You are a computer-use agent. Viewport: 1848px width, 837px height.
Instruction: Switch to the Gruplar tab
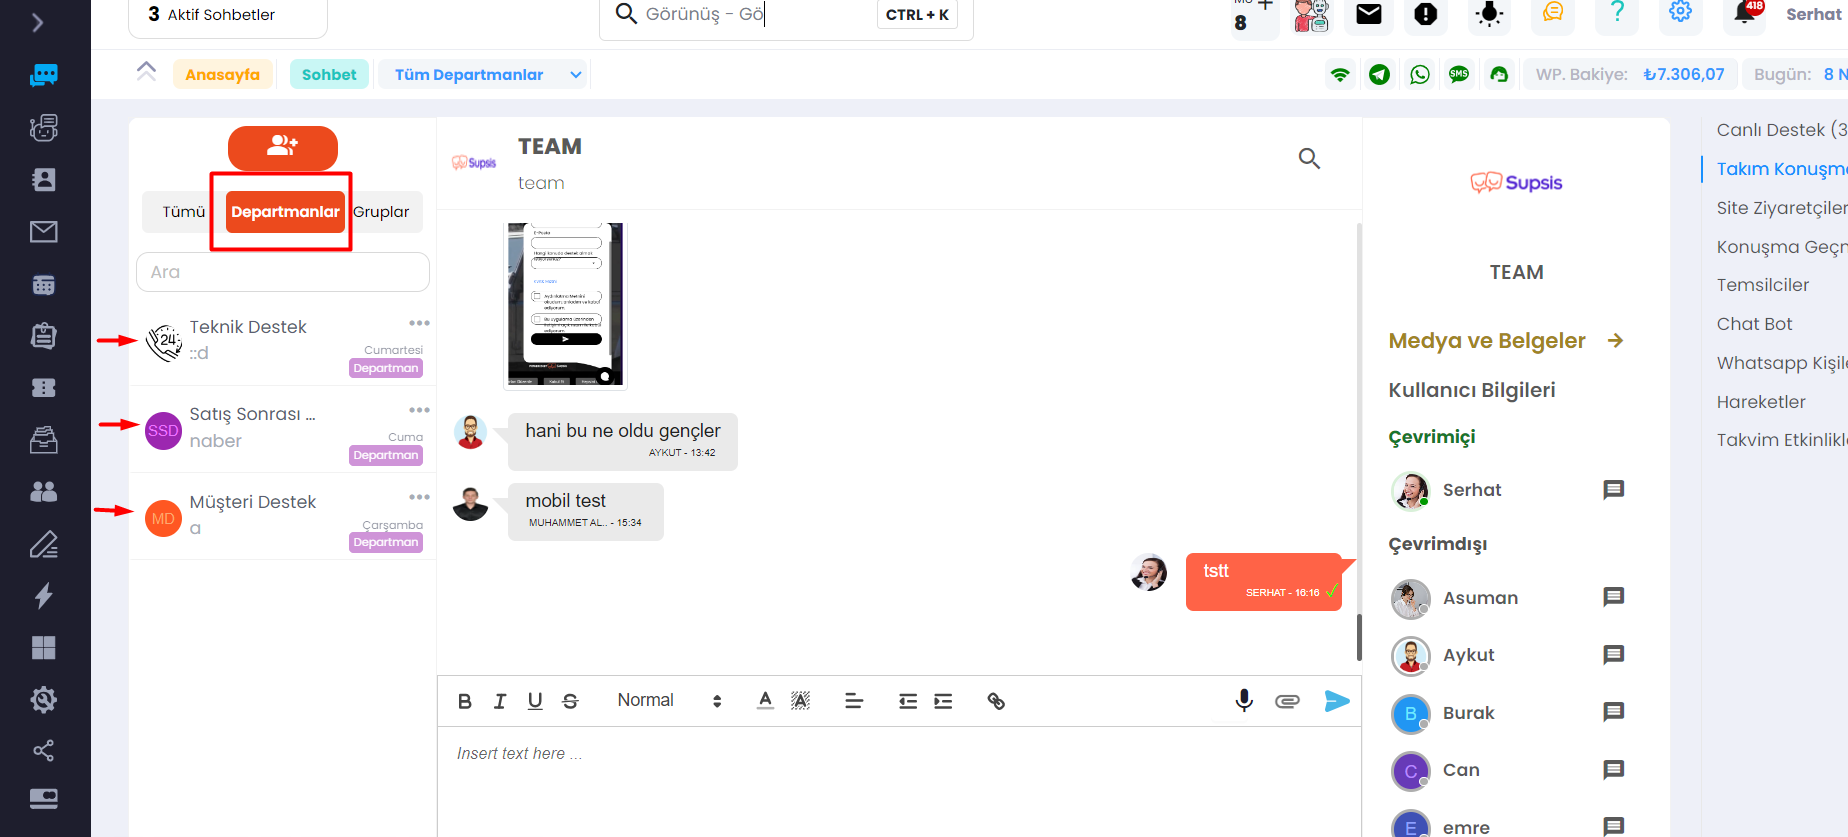382,212
